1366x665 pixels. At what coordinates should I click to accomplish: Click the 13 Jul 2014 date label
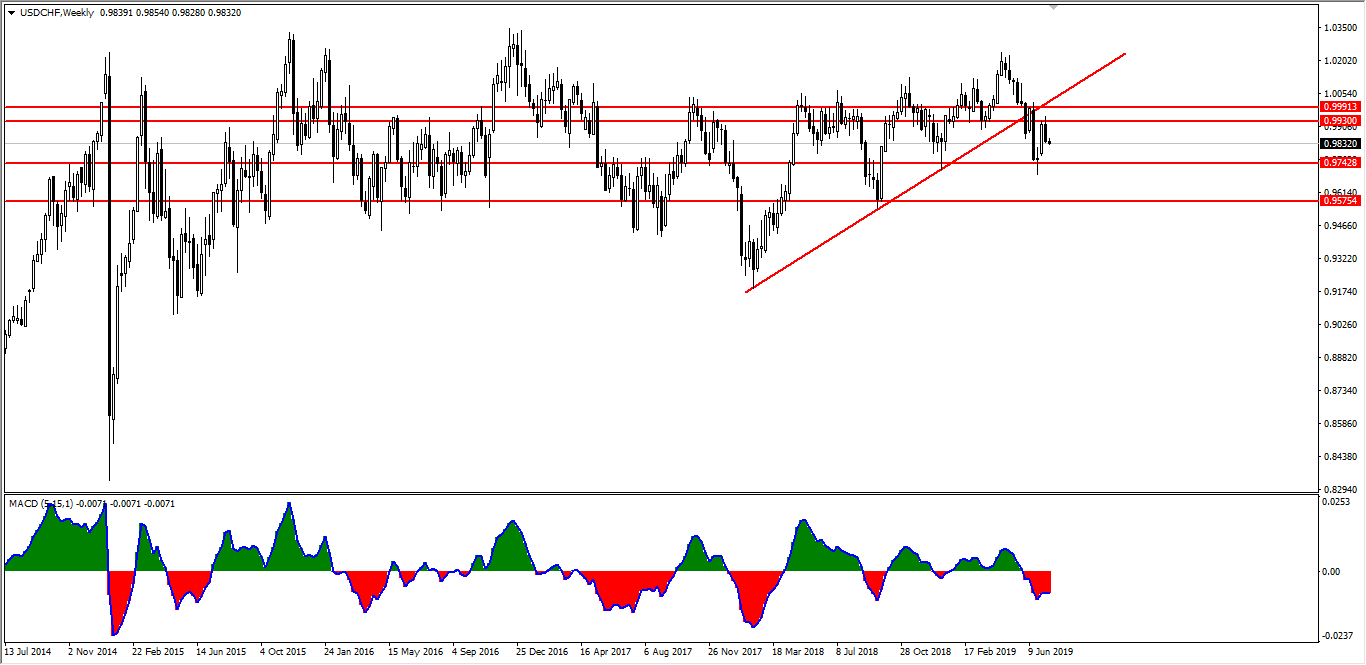tap(29, 652)
